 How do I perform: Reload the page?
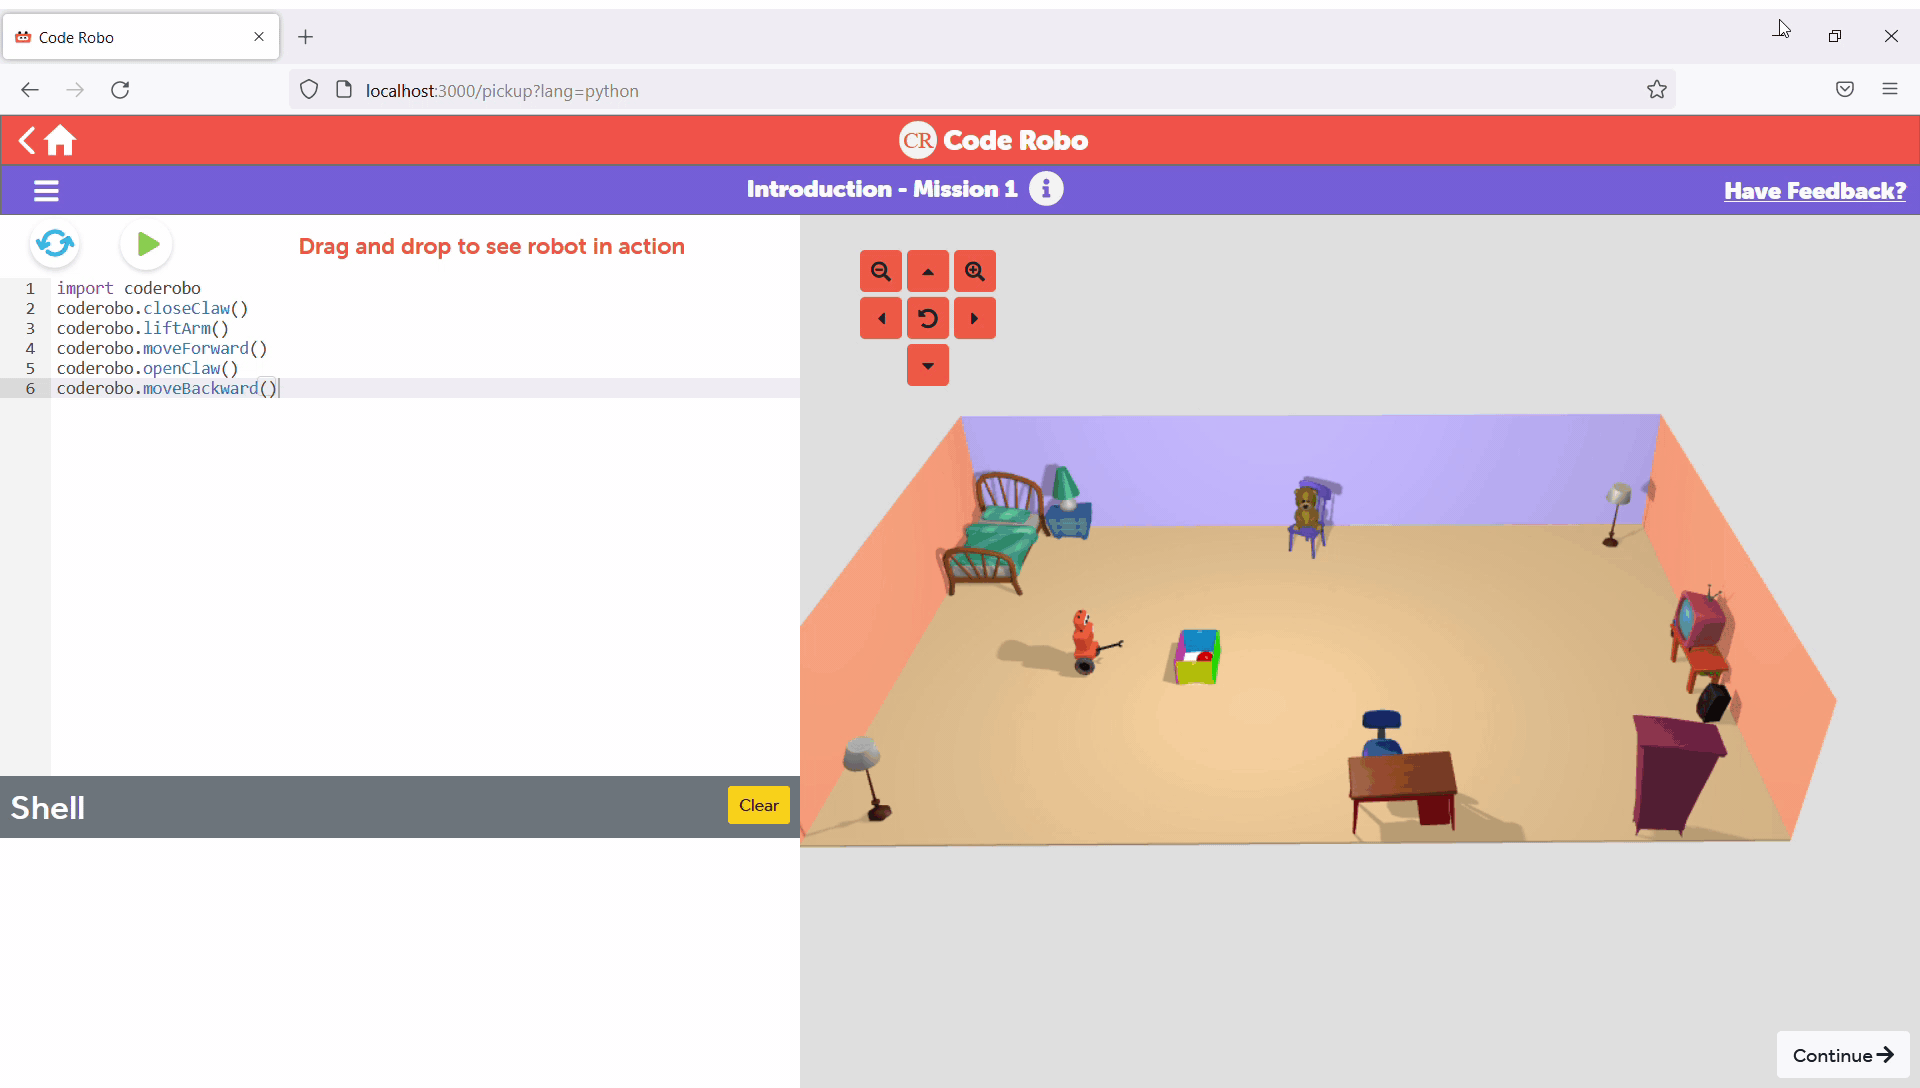(120, 90)
